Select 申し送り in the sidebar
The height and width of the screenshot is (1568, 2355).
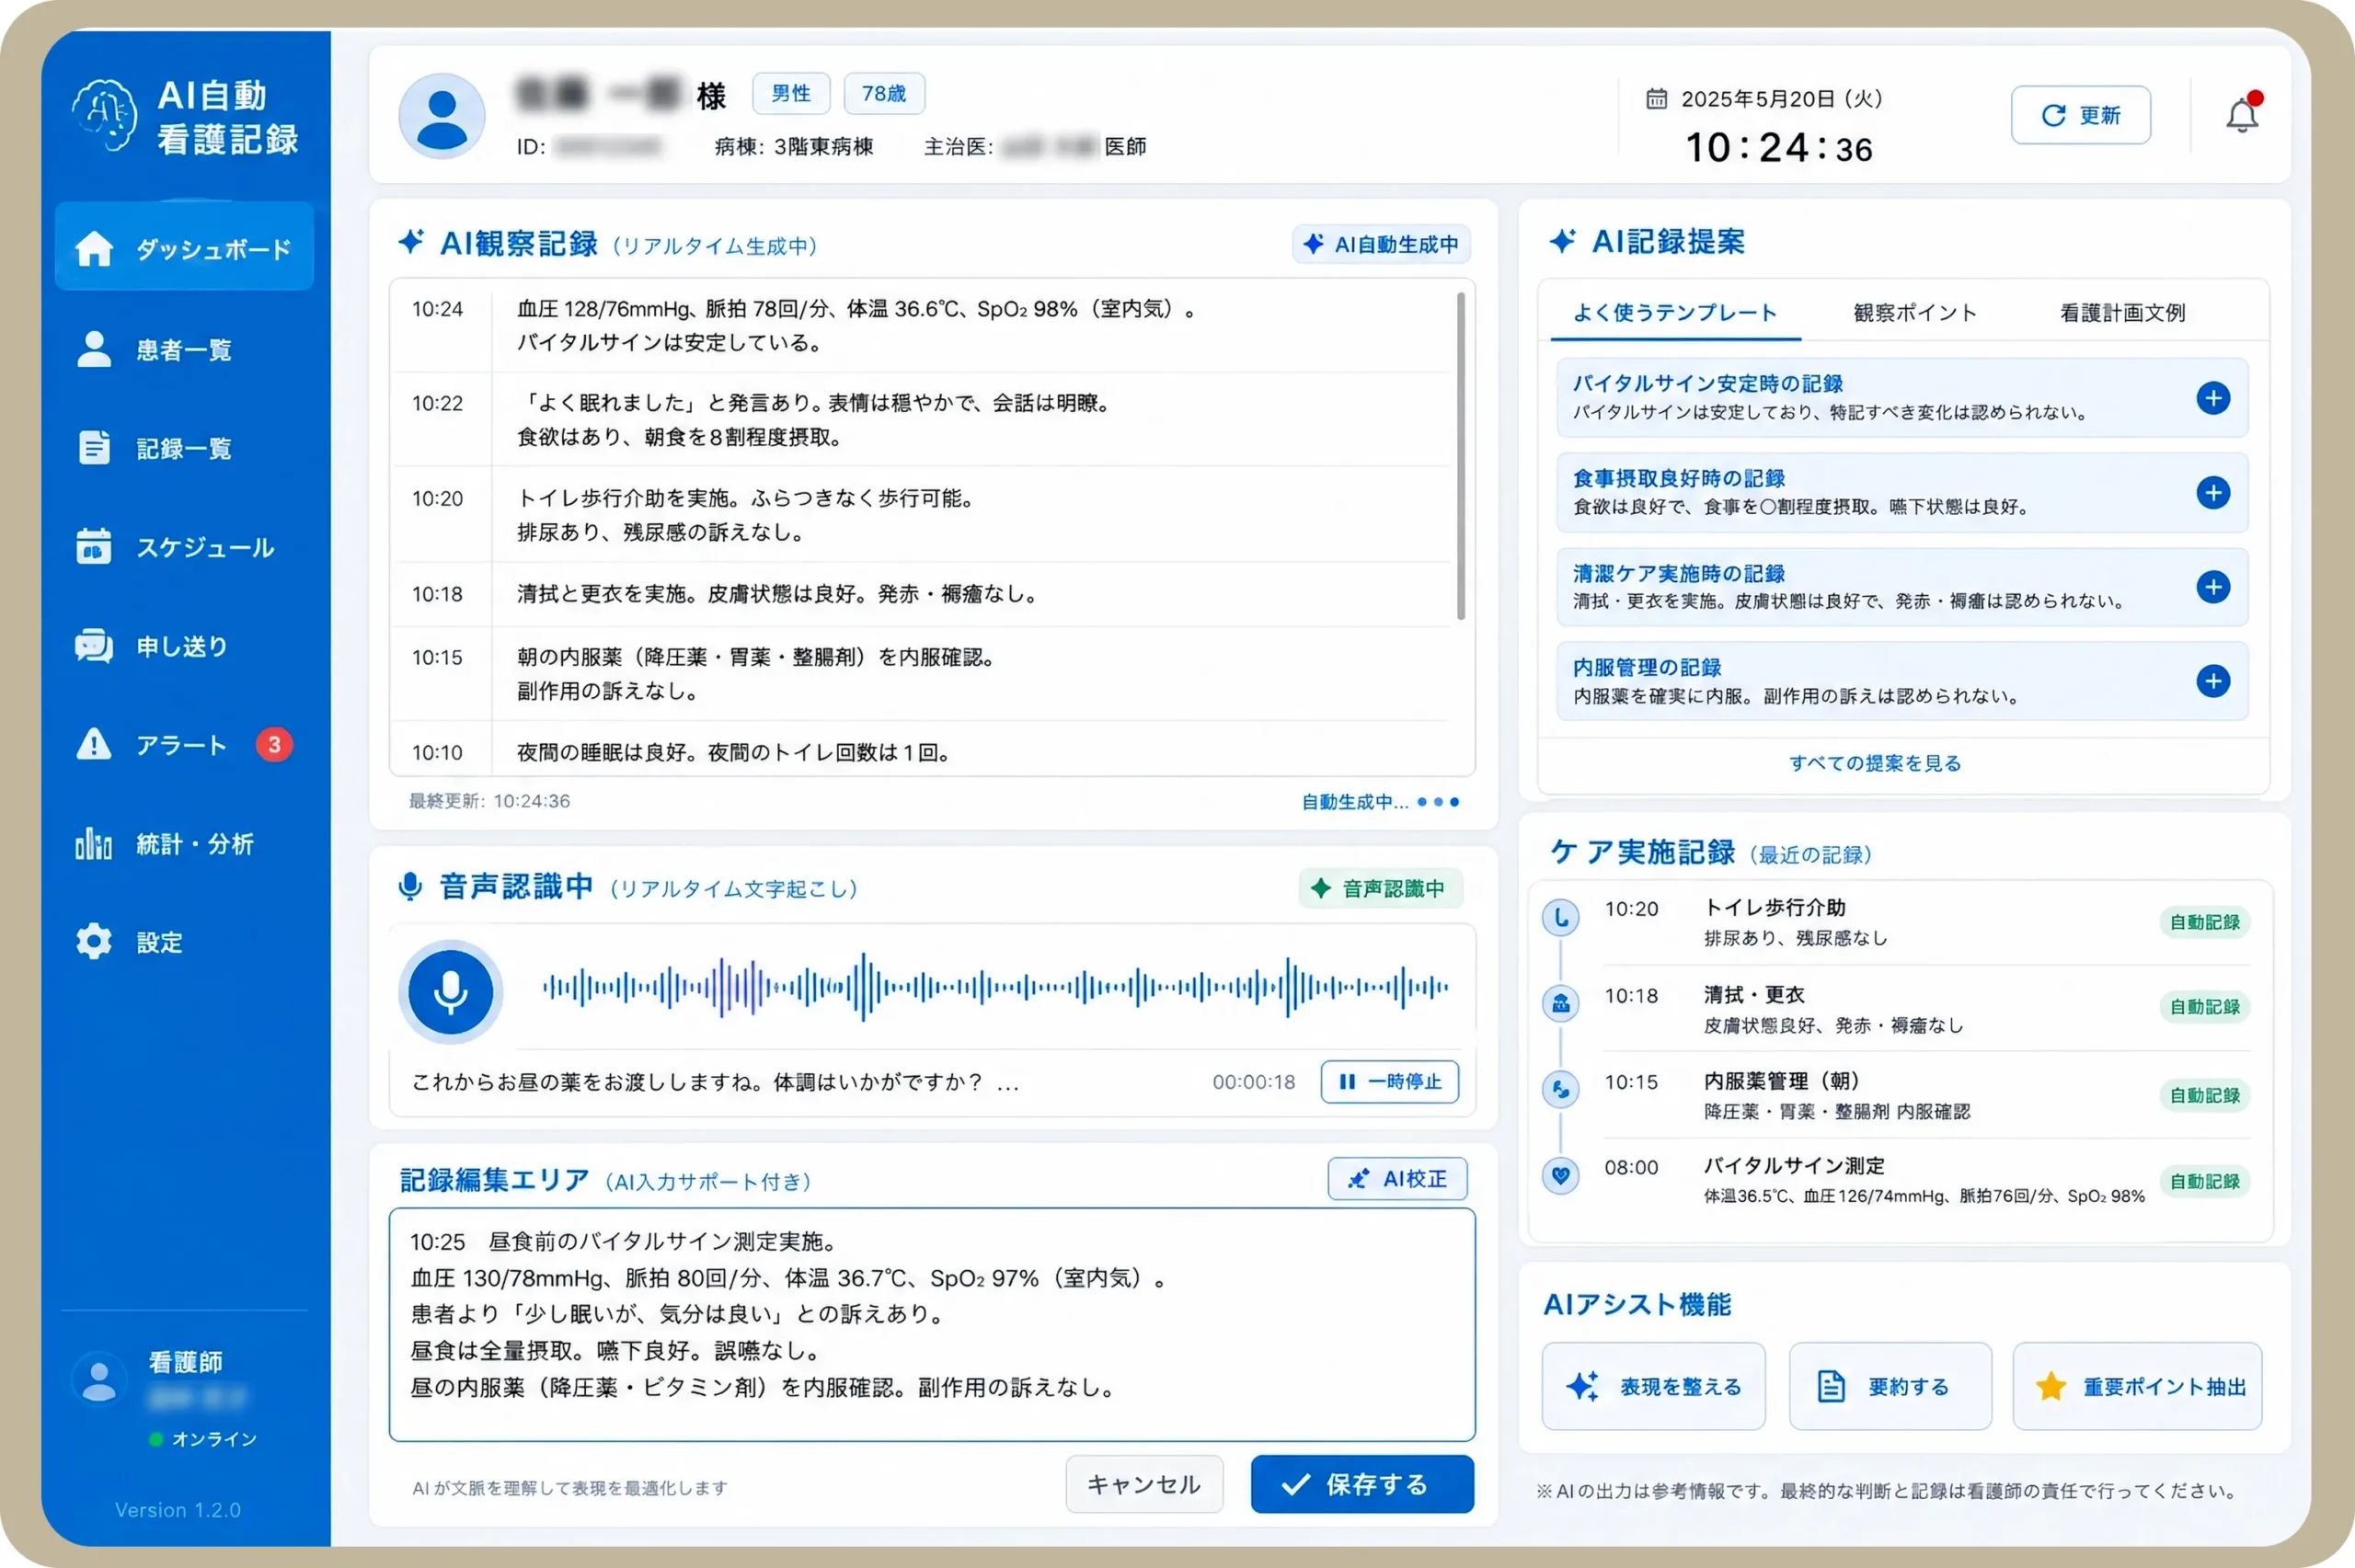pos(152,646)
